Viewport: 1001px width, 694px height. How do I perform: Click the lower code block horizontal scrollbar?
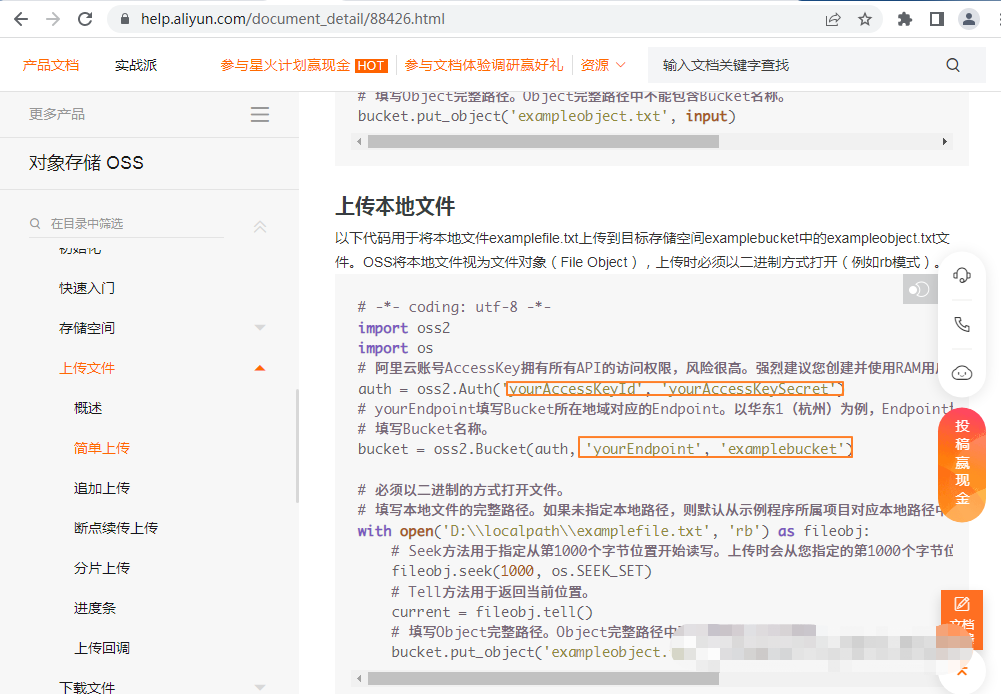coord(543,678)
